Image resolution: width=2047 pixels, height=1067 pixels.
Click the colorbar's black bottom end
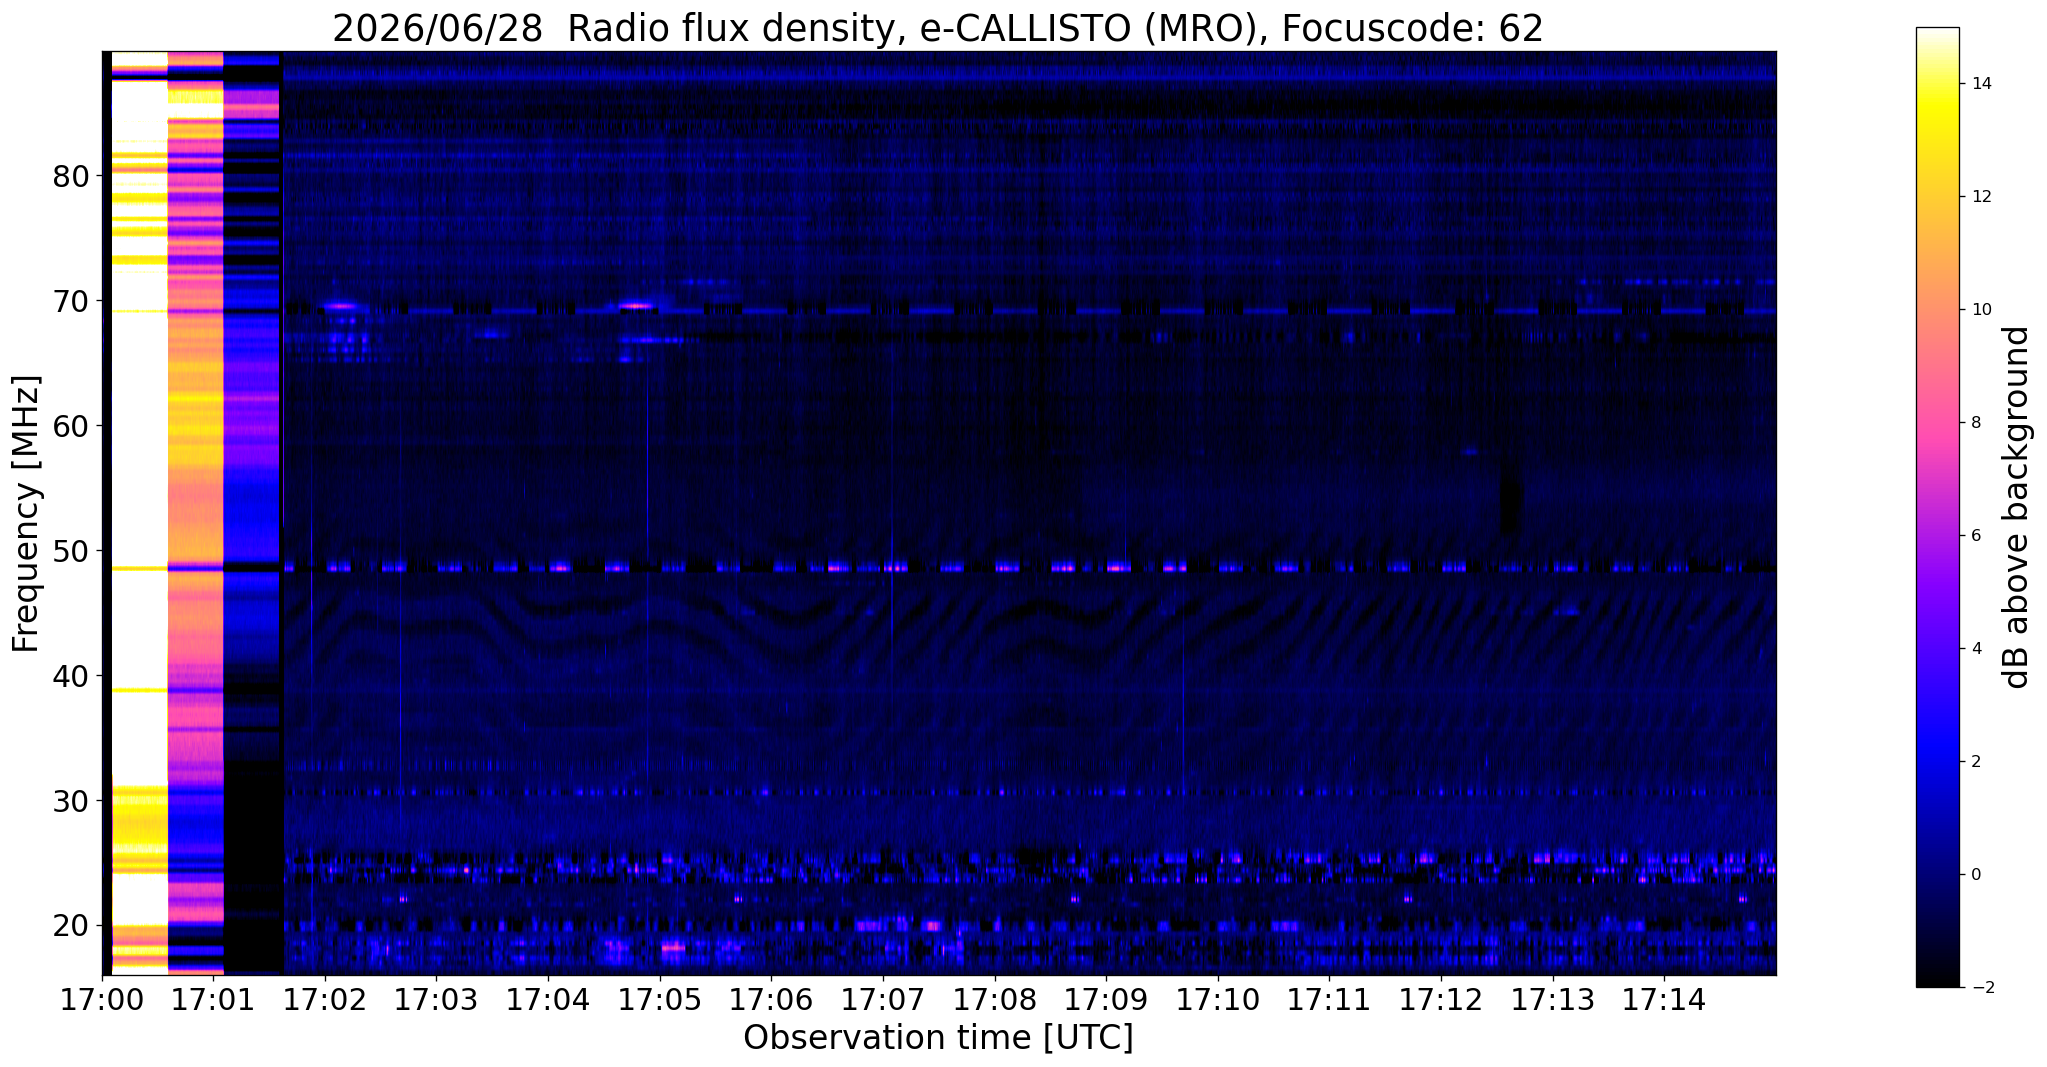coord(1937,980)
